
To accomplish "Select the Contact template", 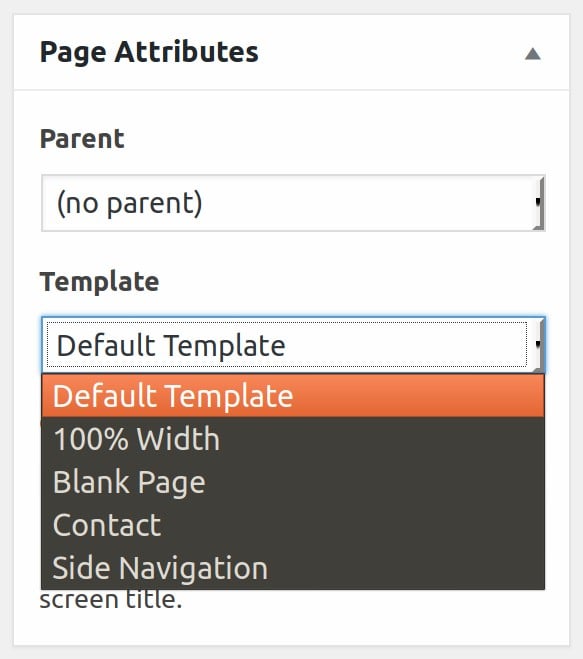I will pyautogui.click(x=293, y=525).
